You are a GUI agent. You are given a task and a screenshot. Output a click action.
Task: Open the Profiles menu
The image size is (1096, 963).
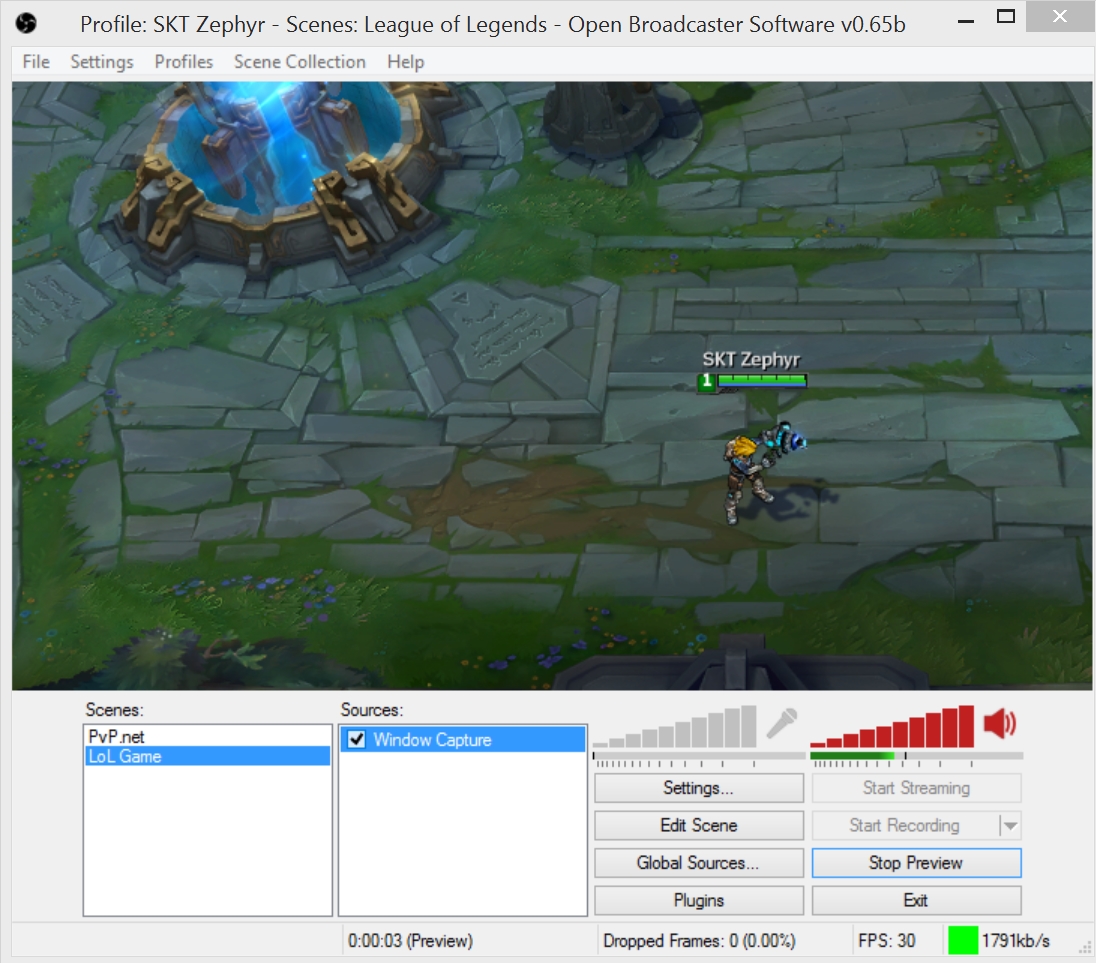(183, 61)
